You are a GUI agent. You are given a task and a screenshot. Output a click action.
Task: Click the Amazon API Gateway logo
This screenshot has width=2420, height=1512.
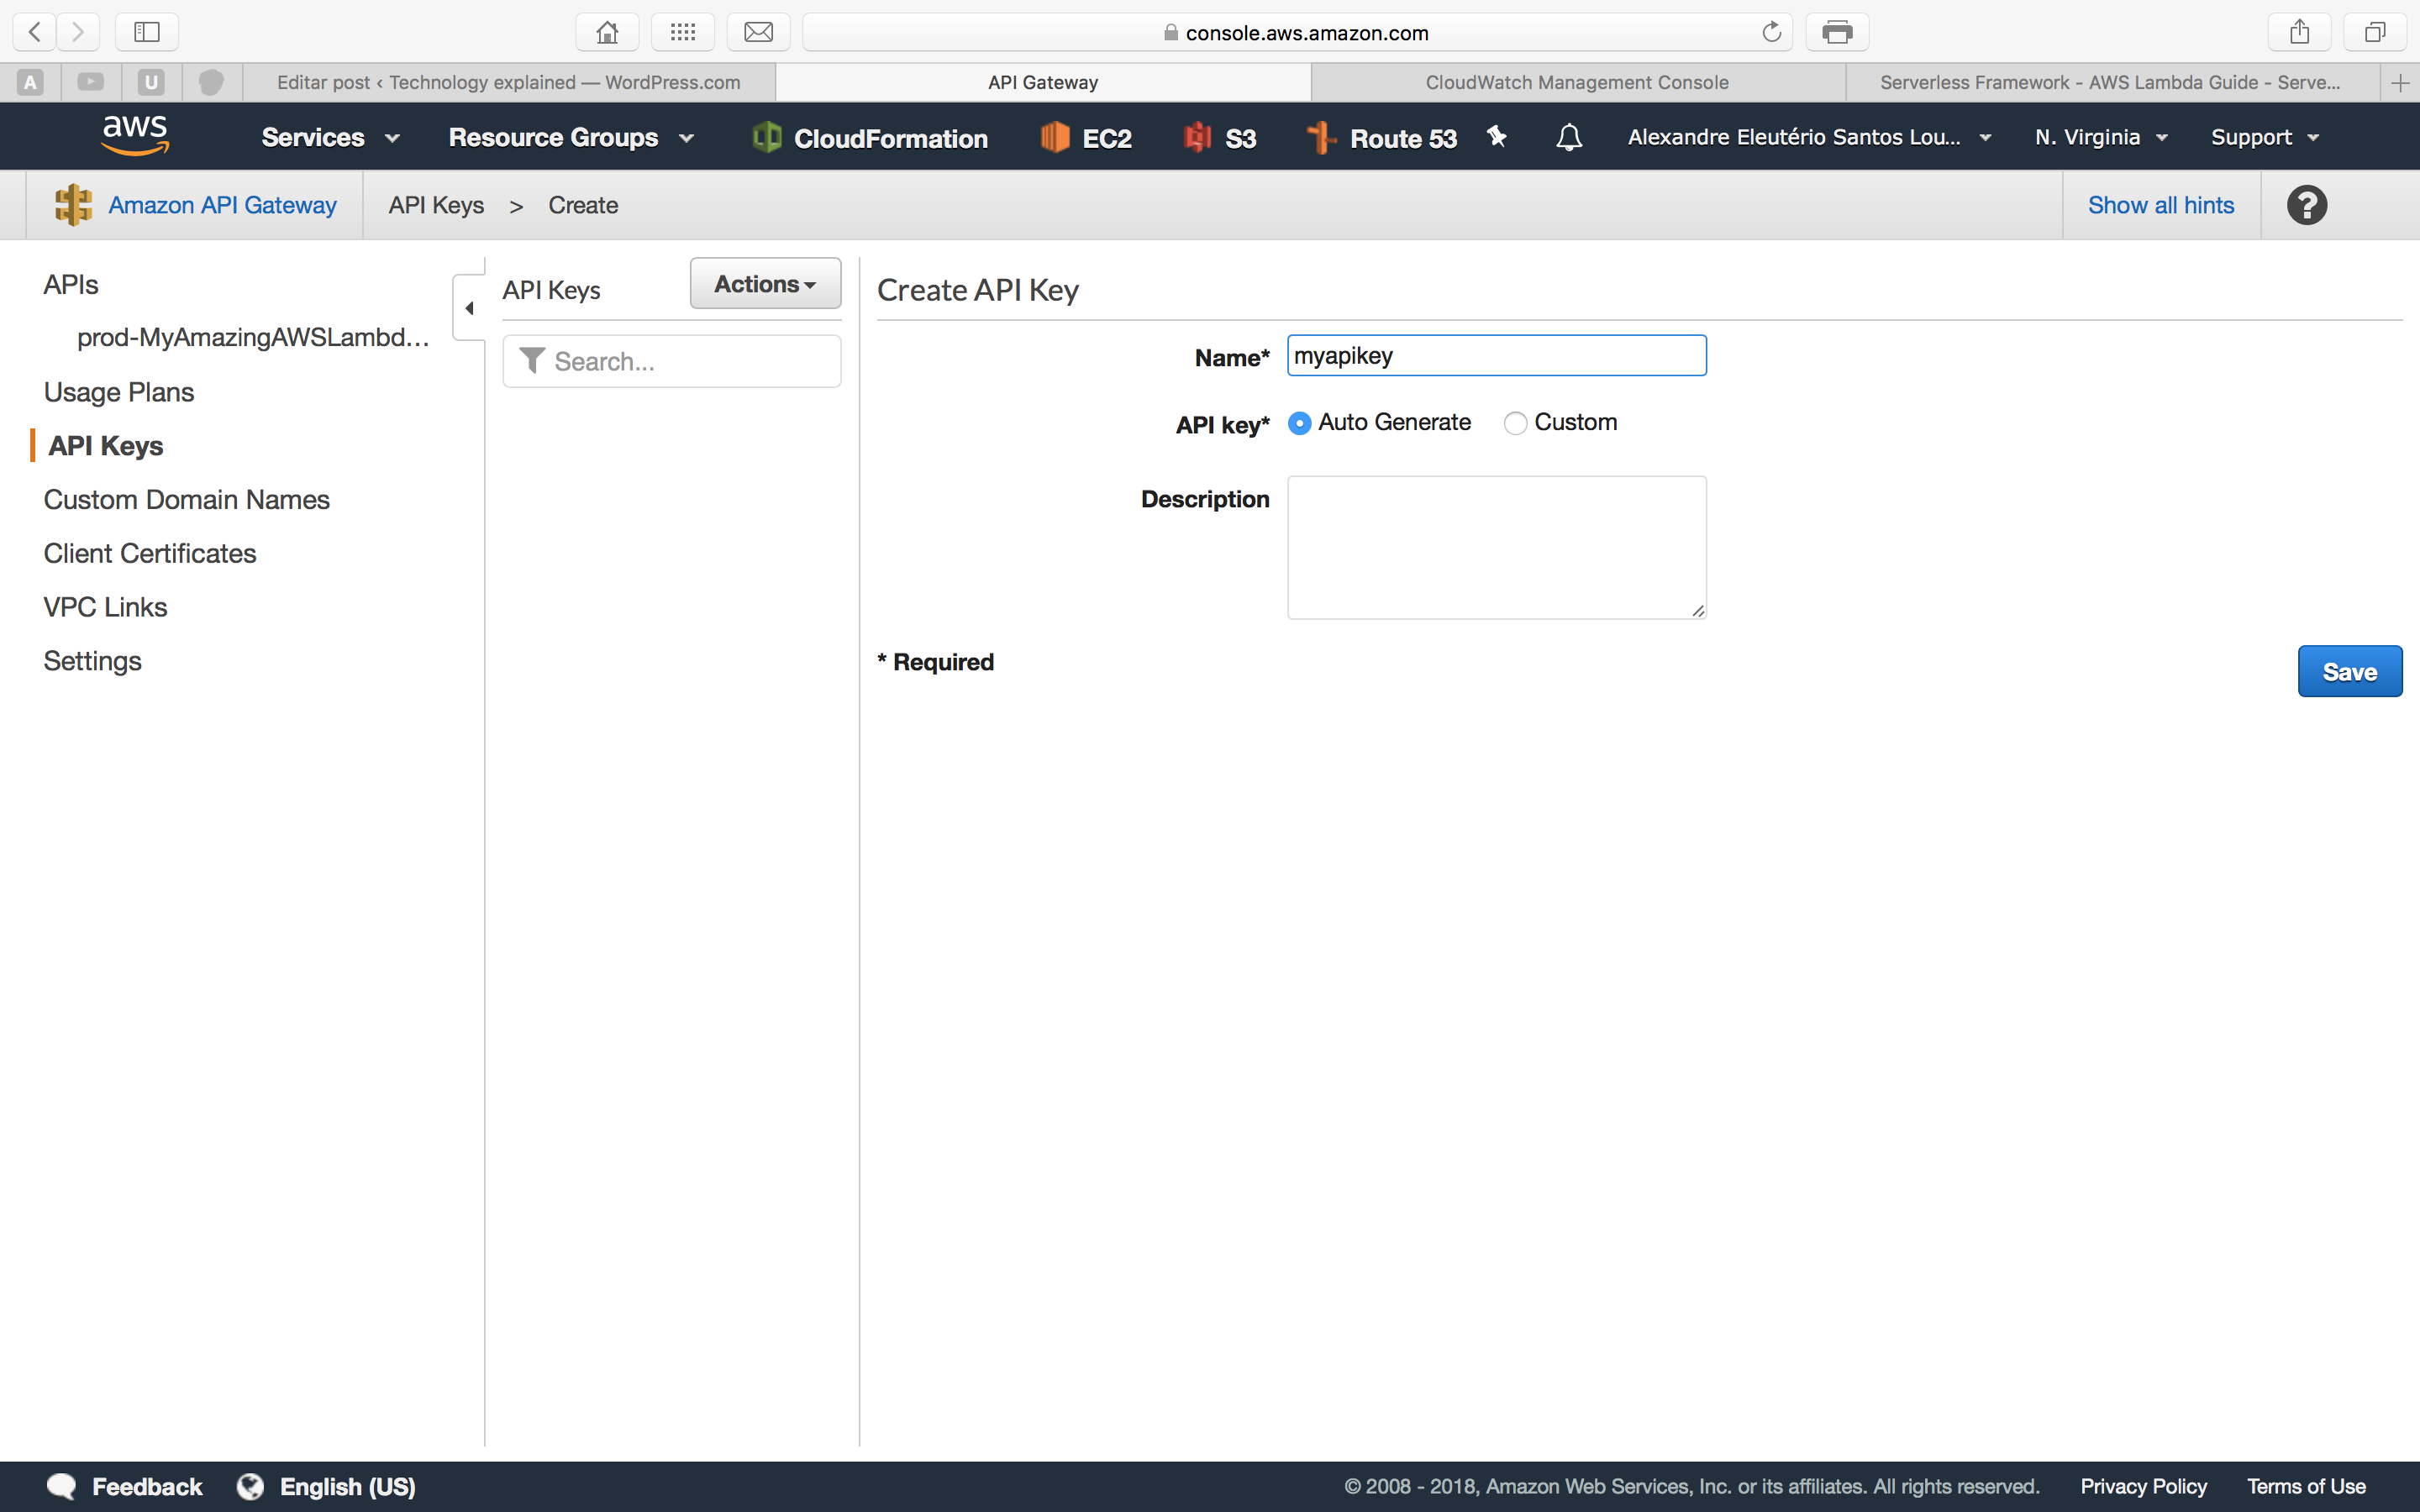(x=72, y=204)
